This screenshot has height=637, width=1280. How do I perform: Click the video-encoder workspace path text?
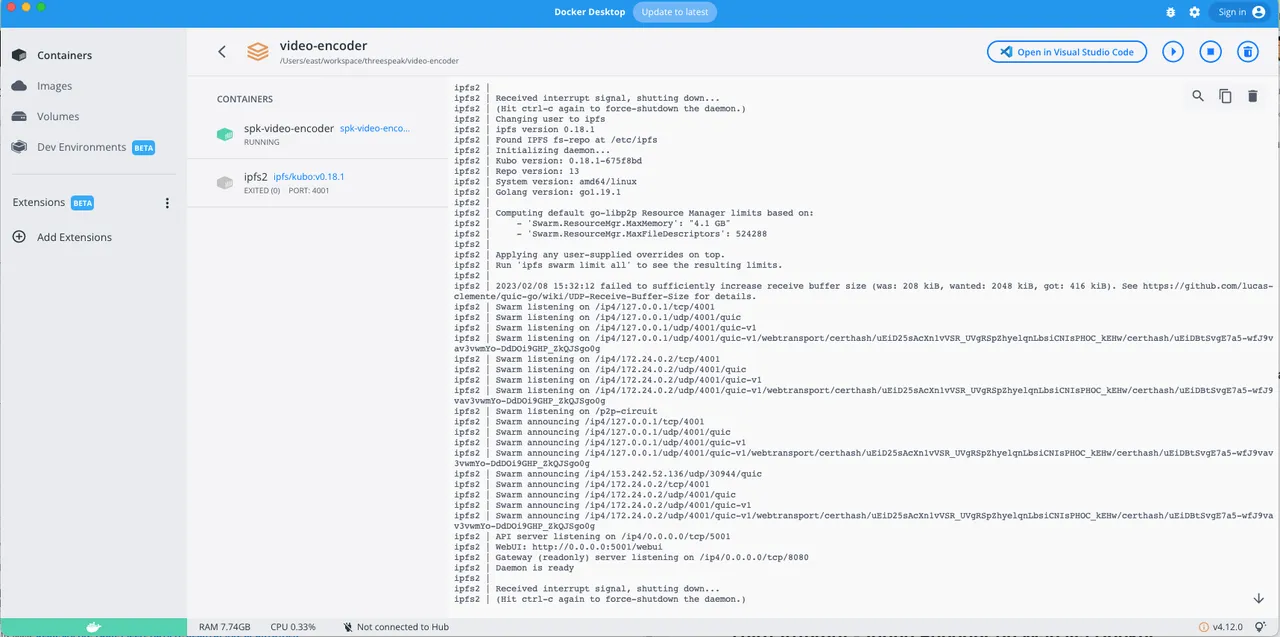370,62
